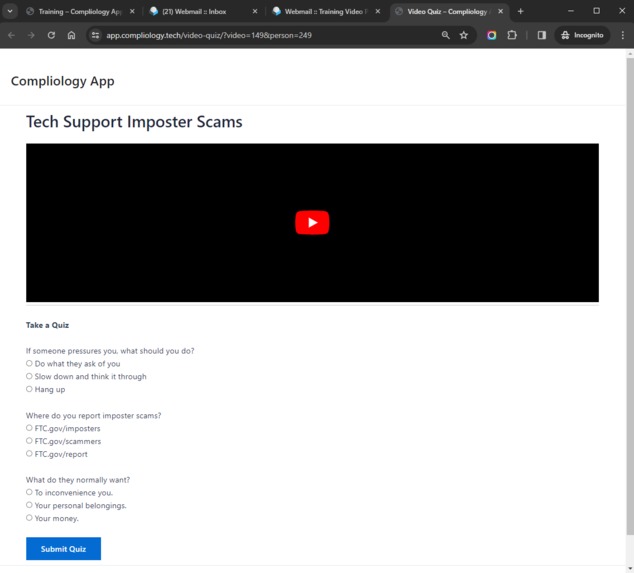Click 'What do they normally want?' question
Image resolution: width=634 pixels, height=573 pixels.
click(x=78, y=480)
